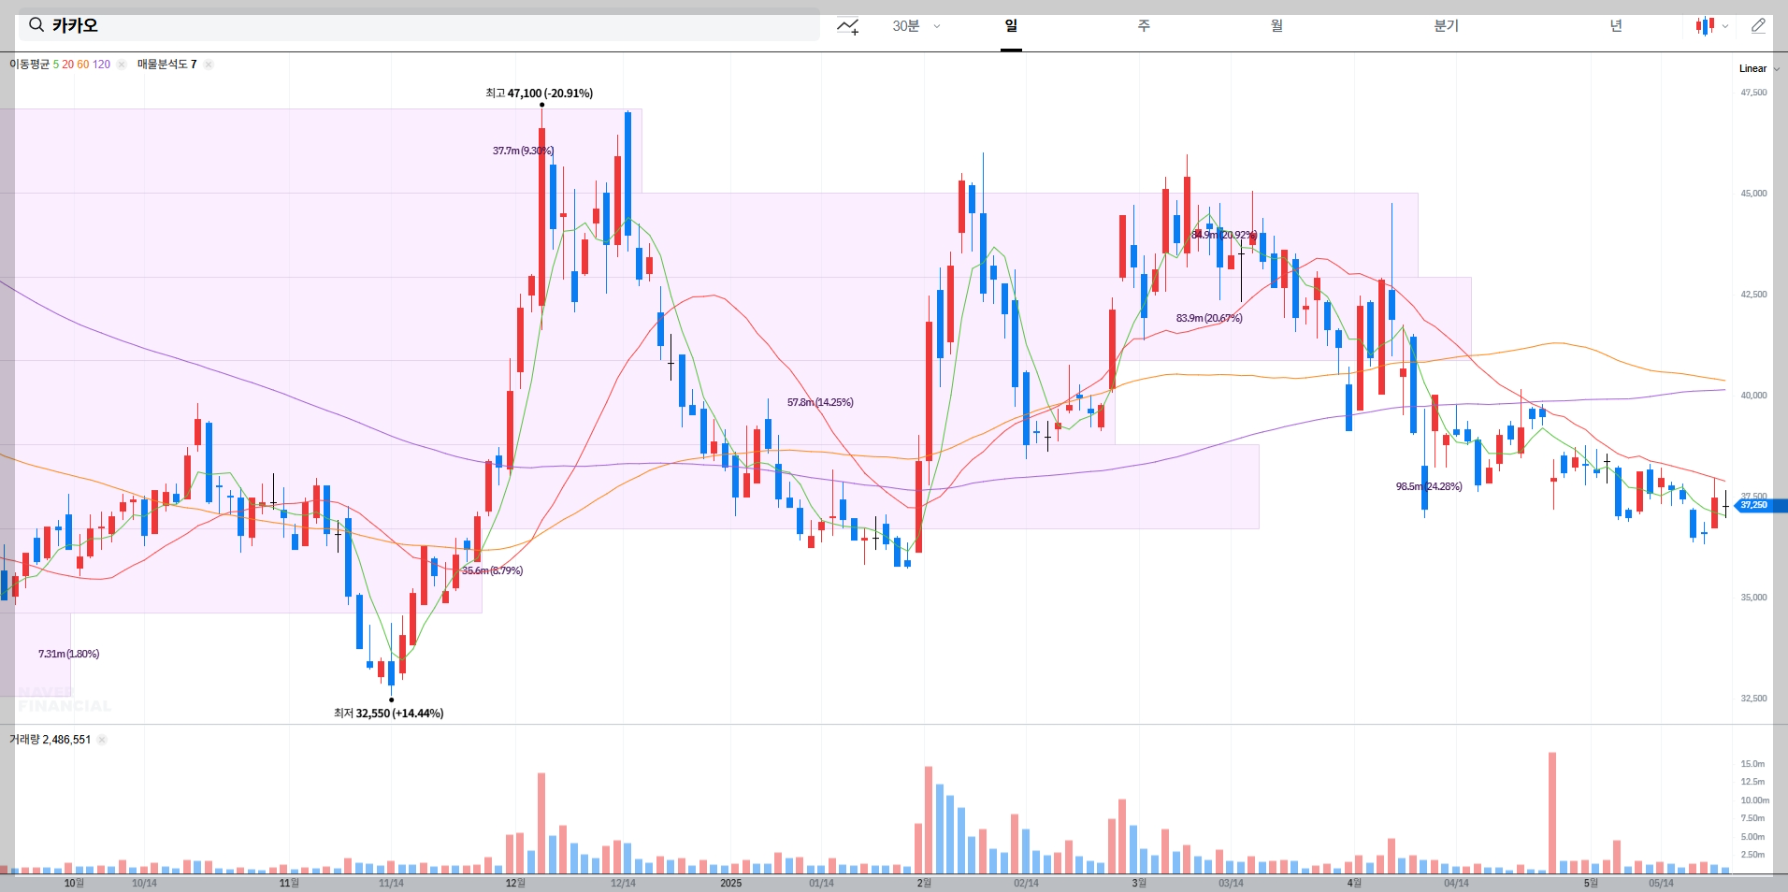Switch to the 월 monthly tab
Screen dimensions: 1788x892
point(1277,26)
